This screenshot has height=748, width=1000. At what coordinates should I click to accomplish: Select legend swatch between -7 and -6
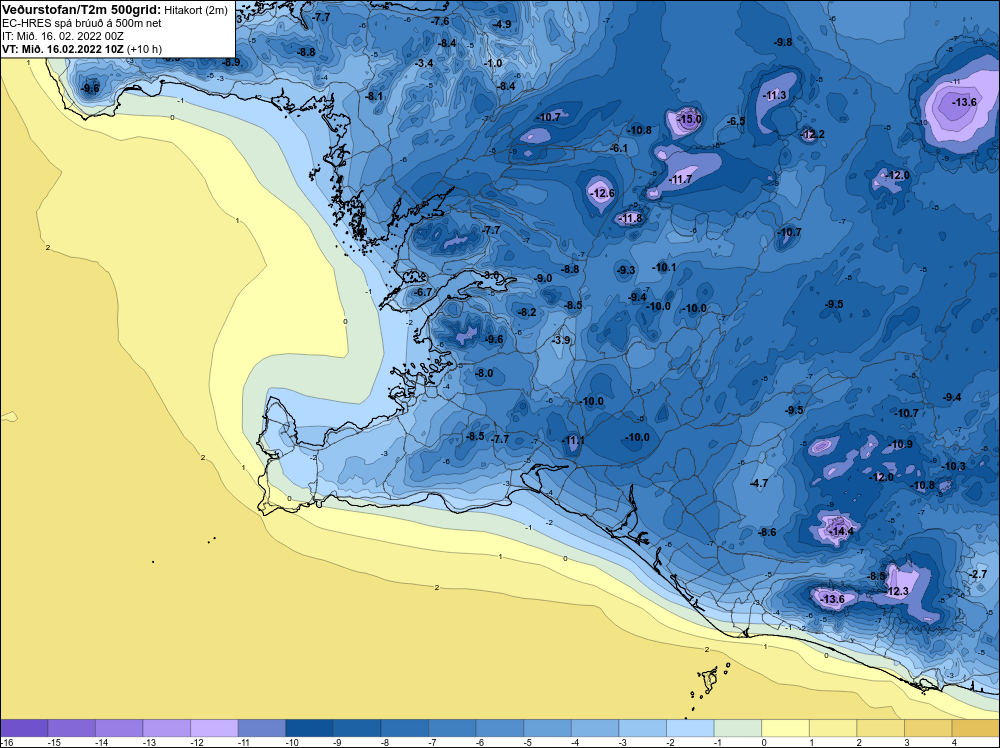coord(452,728)
